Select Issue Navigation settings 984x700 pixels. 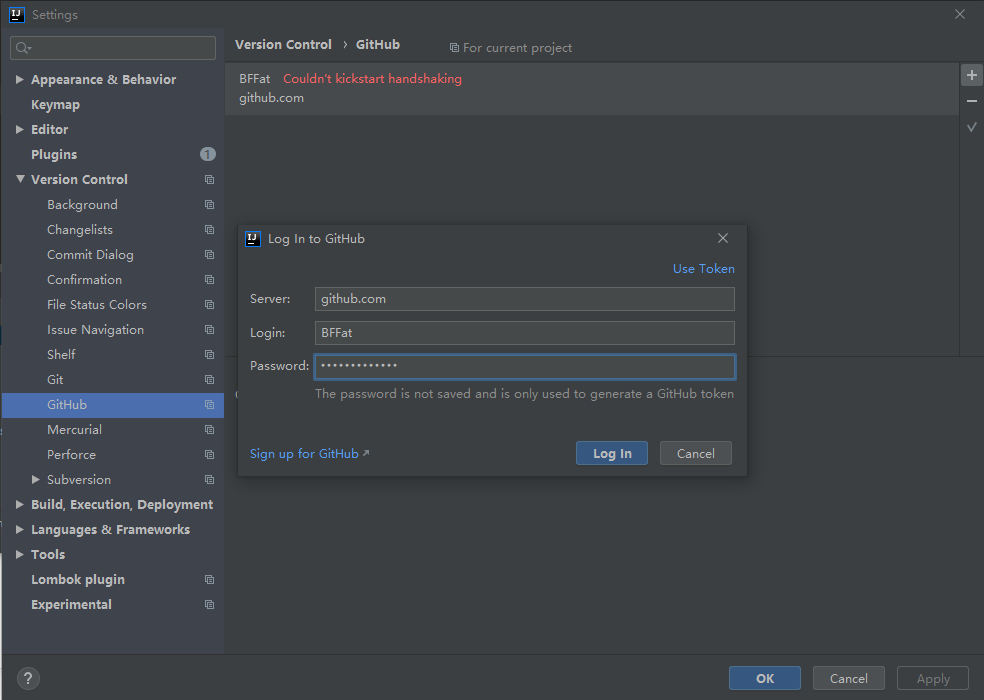click(x=95, y=330)
